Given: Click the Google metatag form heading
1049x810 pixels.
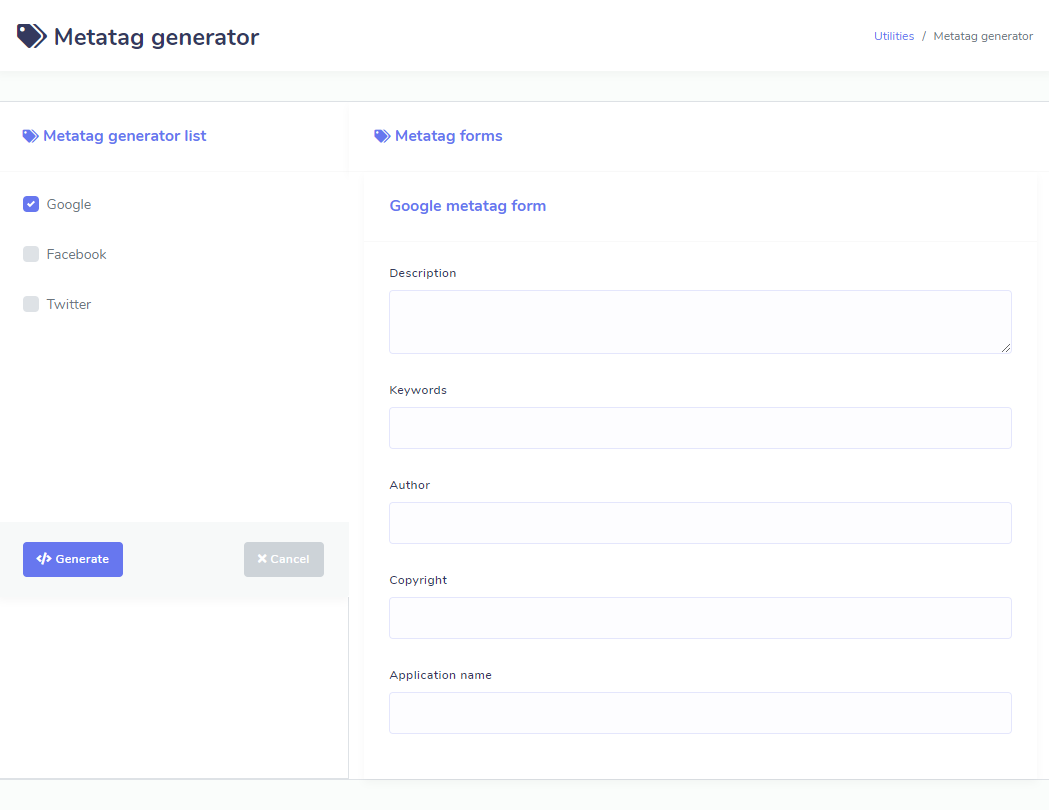Looking at the screenshot, I should 467,206.
